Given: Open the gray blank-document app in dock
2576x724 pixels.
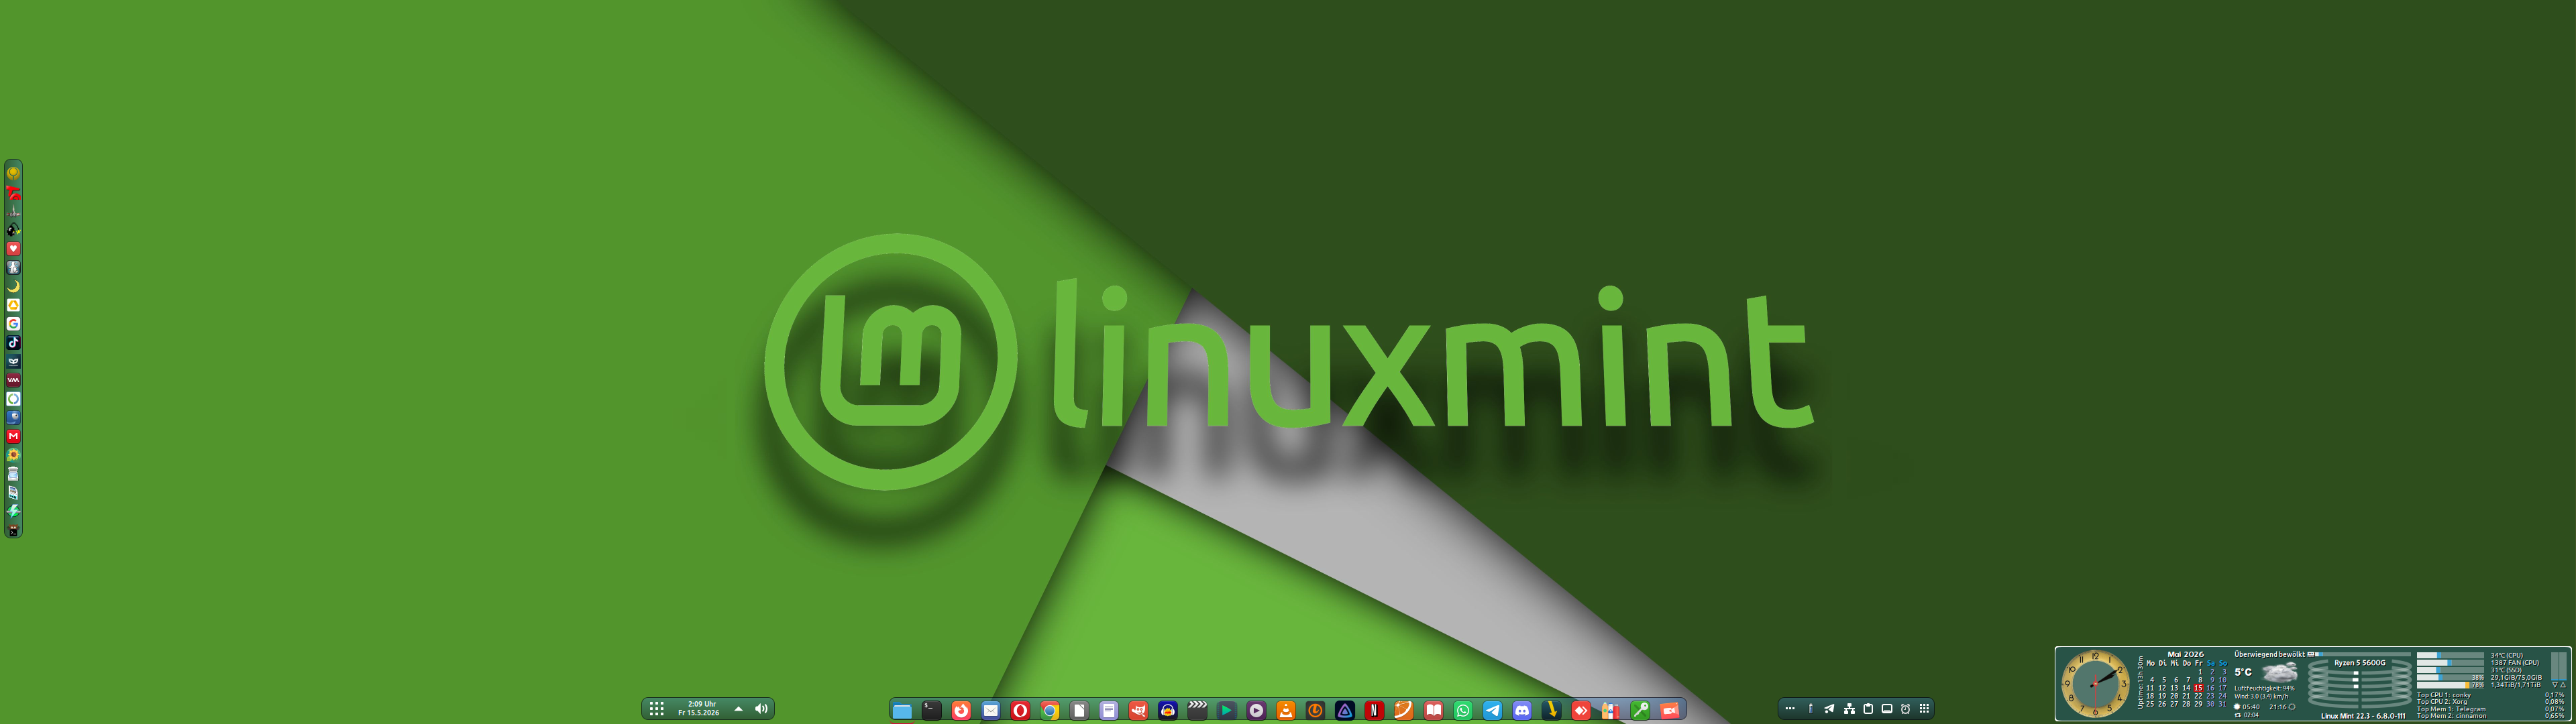Looking at the screenshot, I should pyautogui.click(x=1079, y=710).
